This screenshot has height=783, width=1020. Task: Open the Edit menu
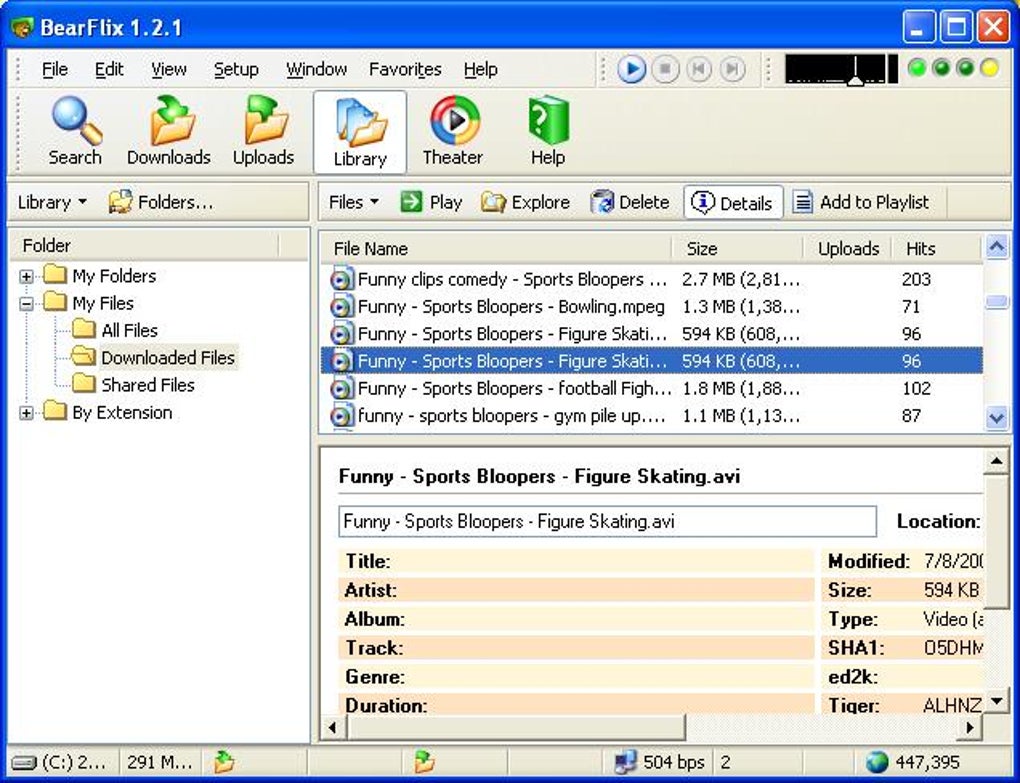(109, 69)
